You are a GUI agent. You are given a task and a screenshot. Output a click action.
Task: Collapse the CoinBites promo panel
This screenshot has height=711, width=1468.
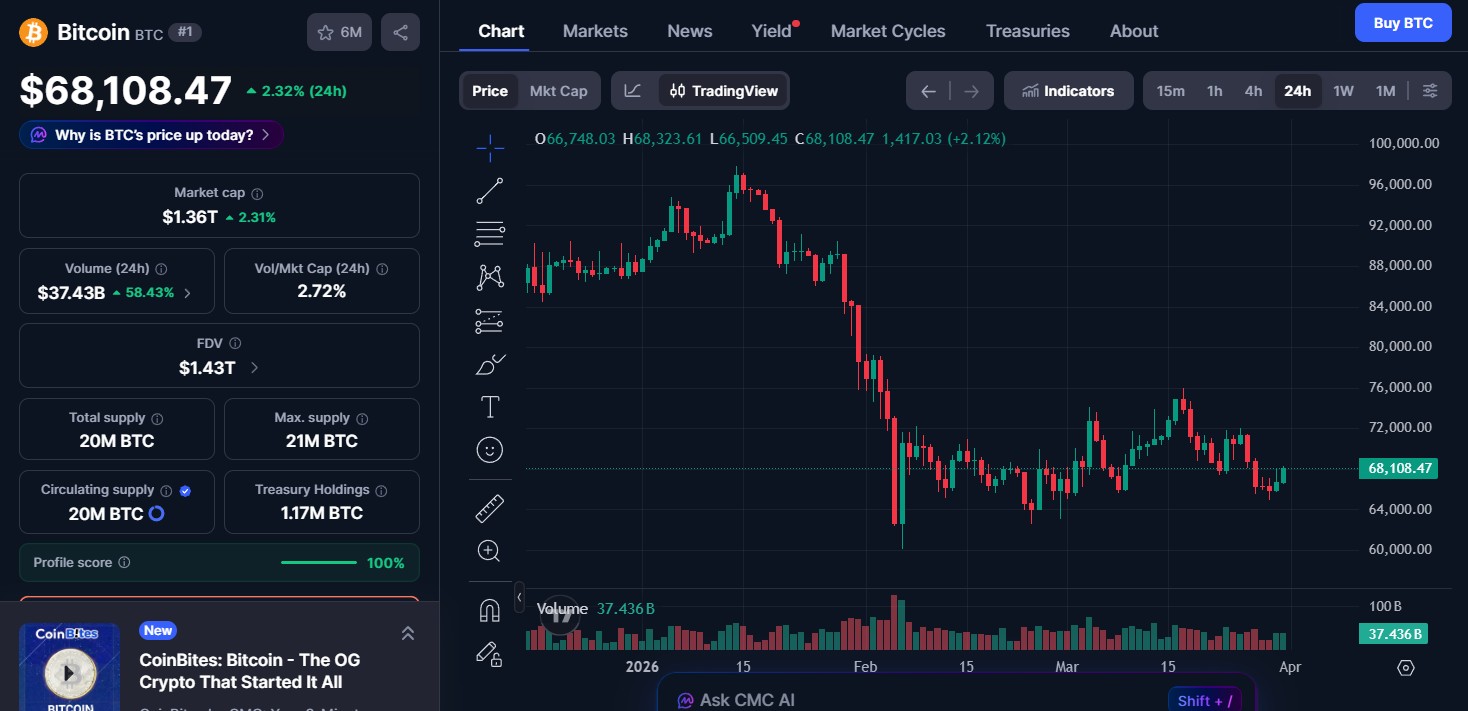click(407, 633)
